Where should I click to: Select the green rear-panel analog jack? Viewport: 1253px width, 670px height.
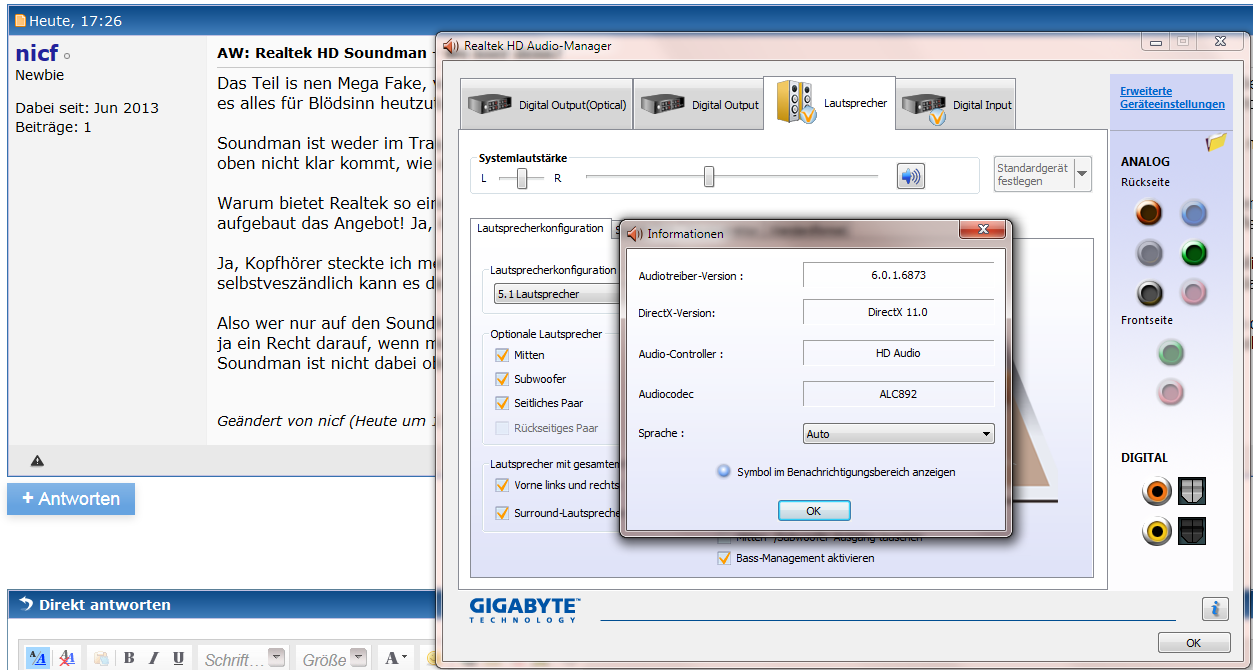tap(1193, 253)
